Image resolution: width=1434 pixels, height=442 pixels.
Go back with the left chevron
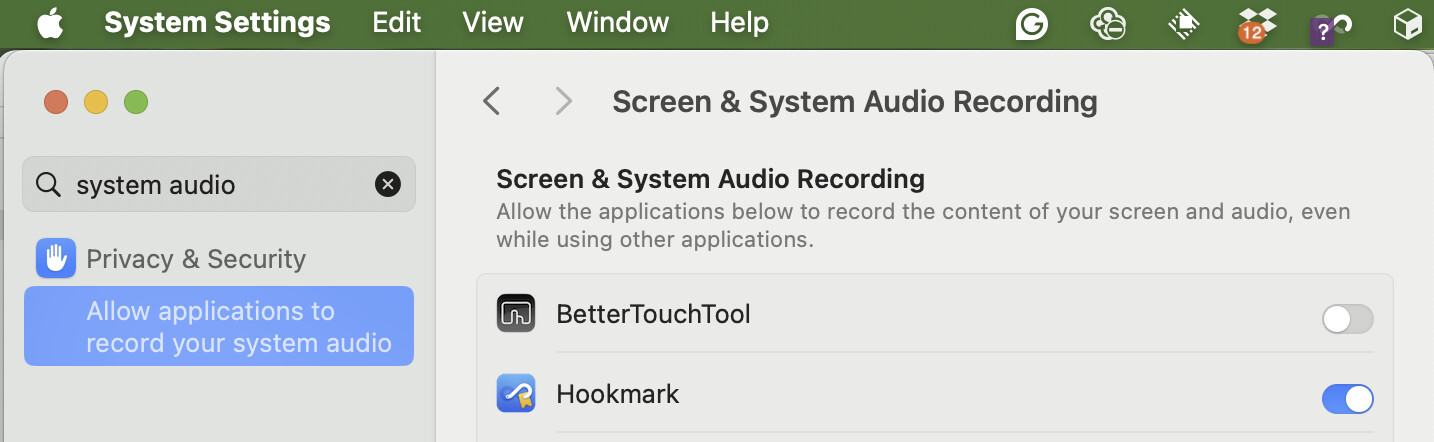click(491, 101)
